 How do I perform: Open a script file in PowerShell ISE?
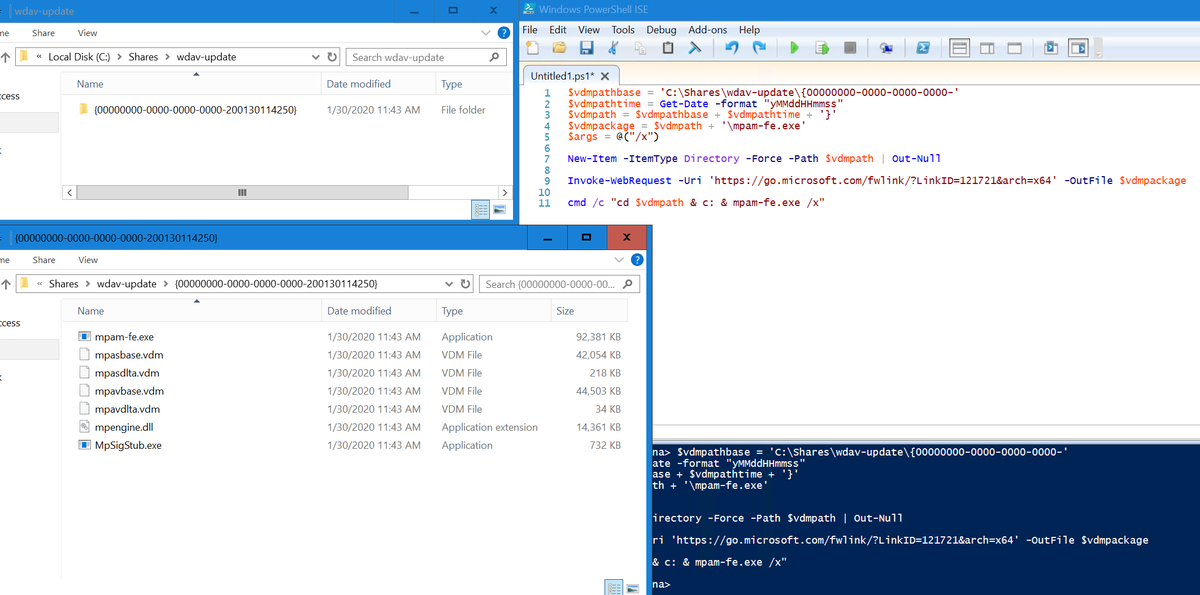pos(559,48)
